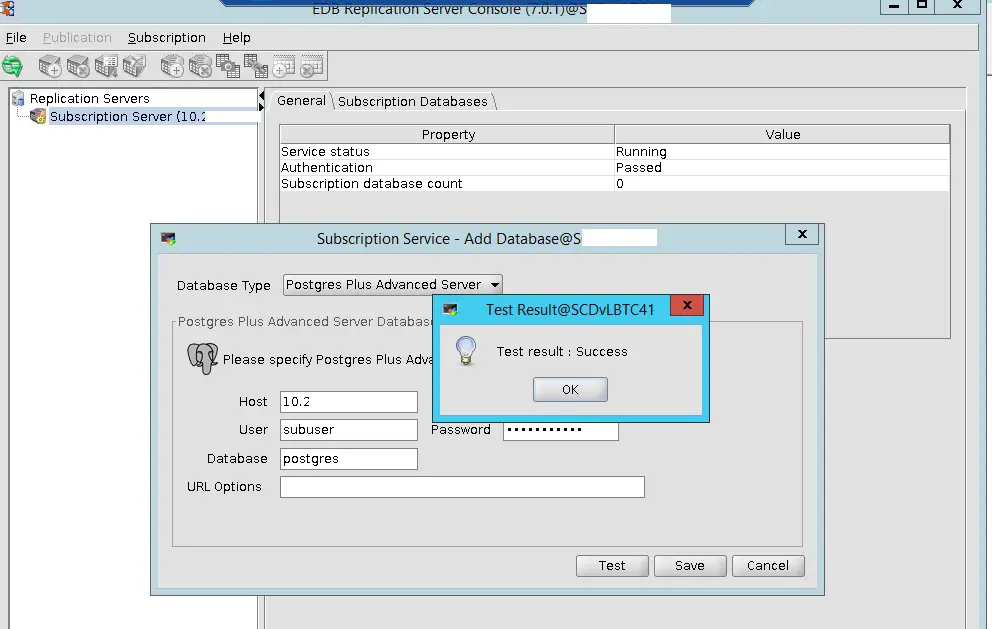This screenshot has height=629, width=992.
Task: Minimize the Replication Server Console window
Action: 894,6
